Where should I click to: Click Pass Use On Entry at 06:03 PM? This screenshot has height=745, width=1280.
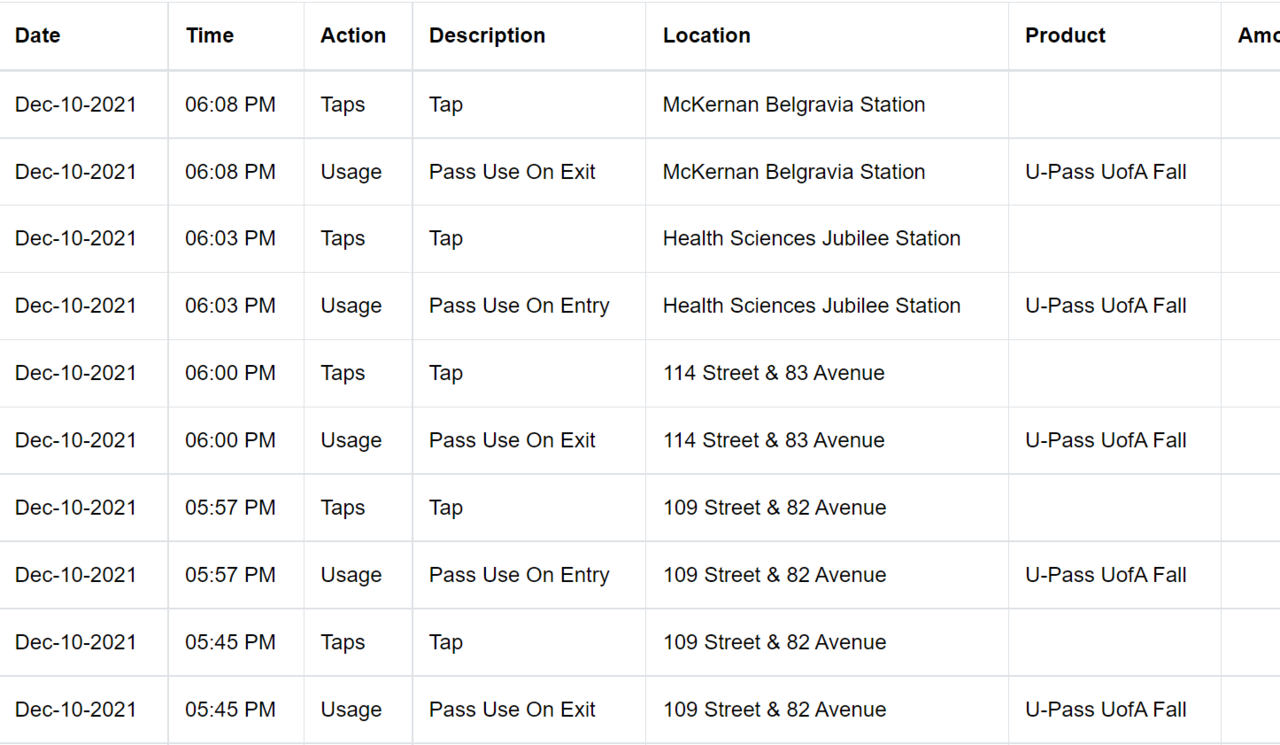click(x=519, y=306)
